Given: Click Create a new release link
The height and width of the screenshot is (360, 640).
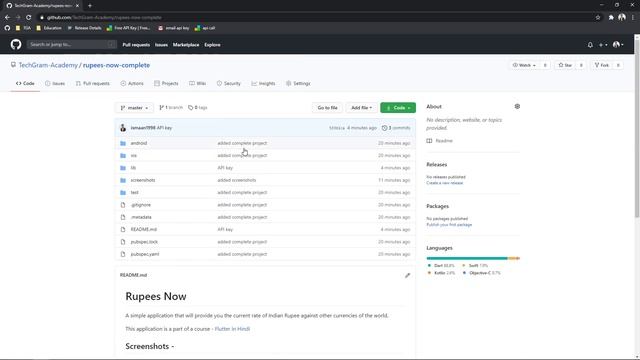Looking at the screenshot, I should 444,183.
